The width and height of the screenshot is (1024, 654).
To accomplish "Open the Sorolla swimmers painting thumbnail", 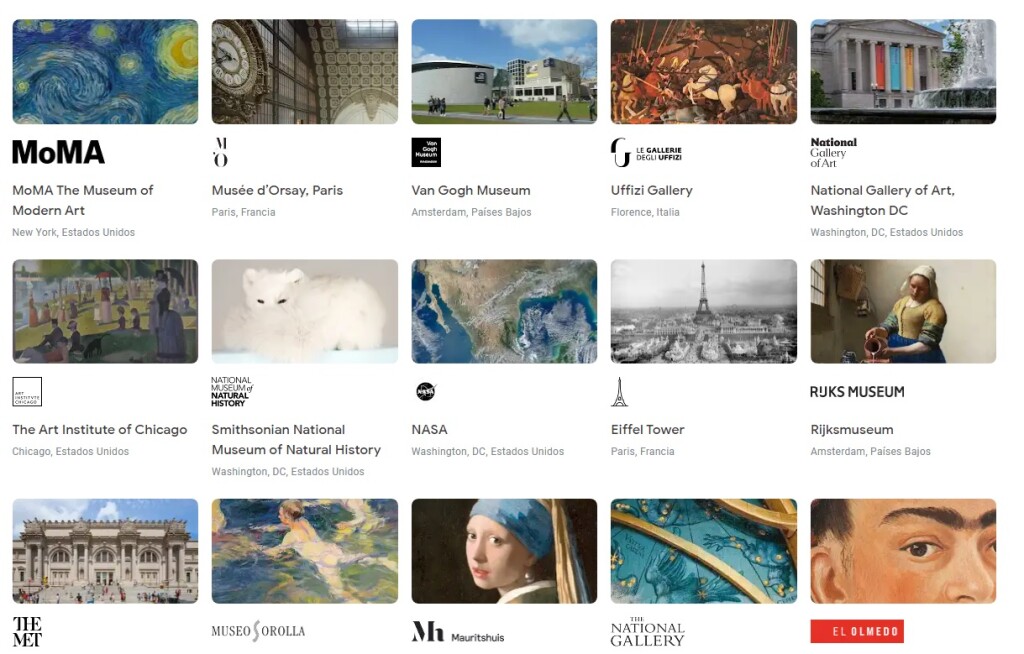I will [x=304, y=551].
